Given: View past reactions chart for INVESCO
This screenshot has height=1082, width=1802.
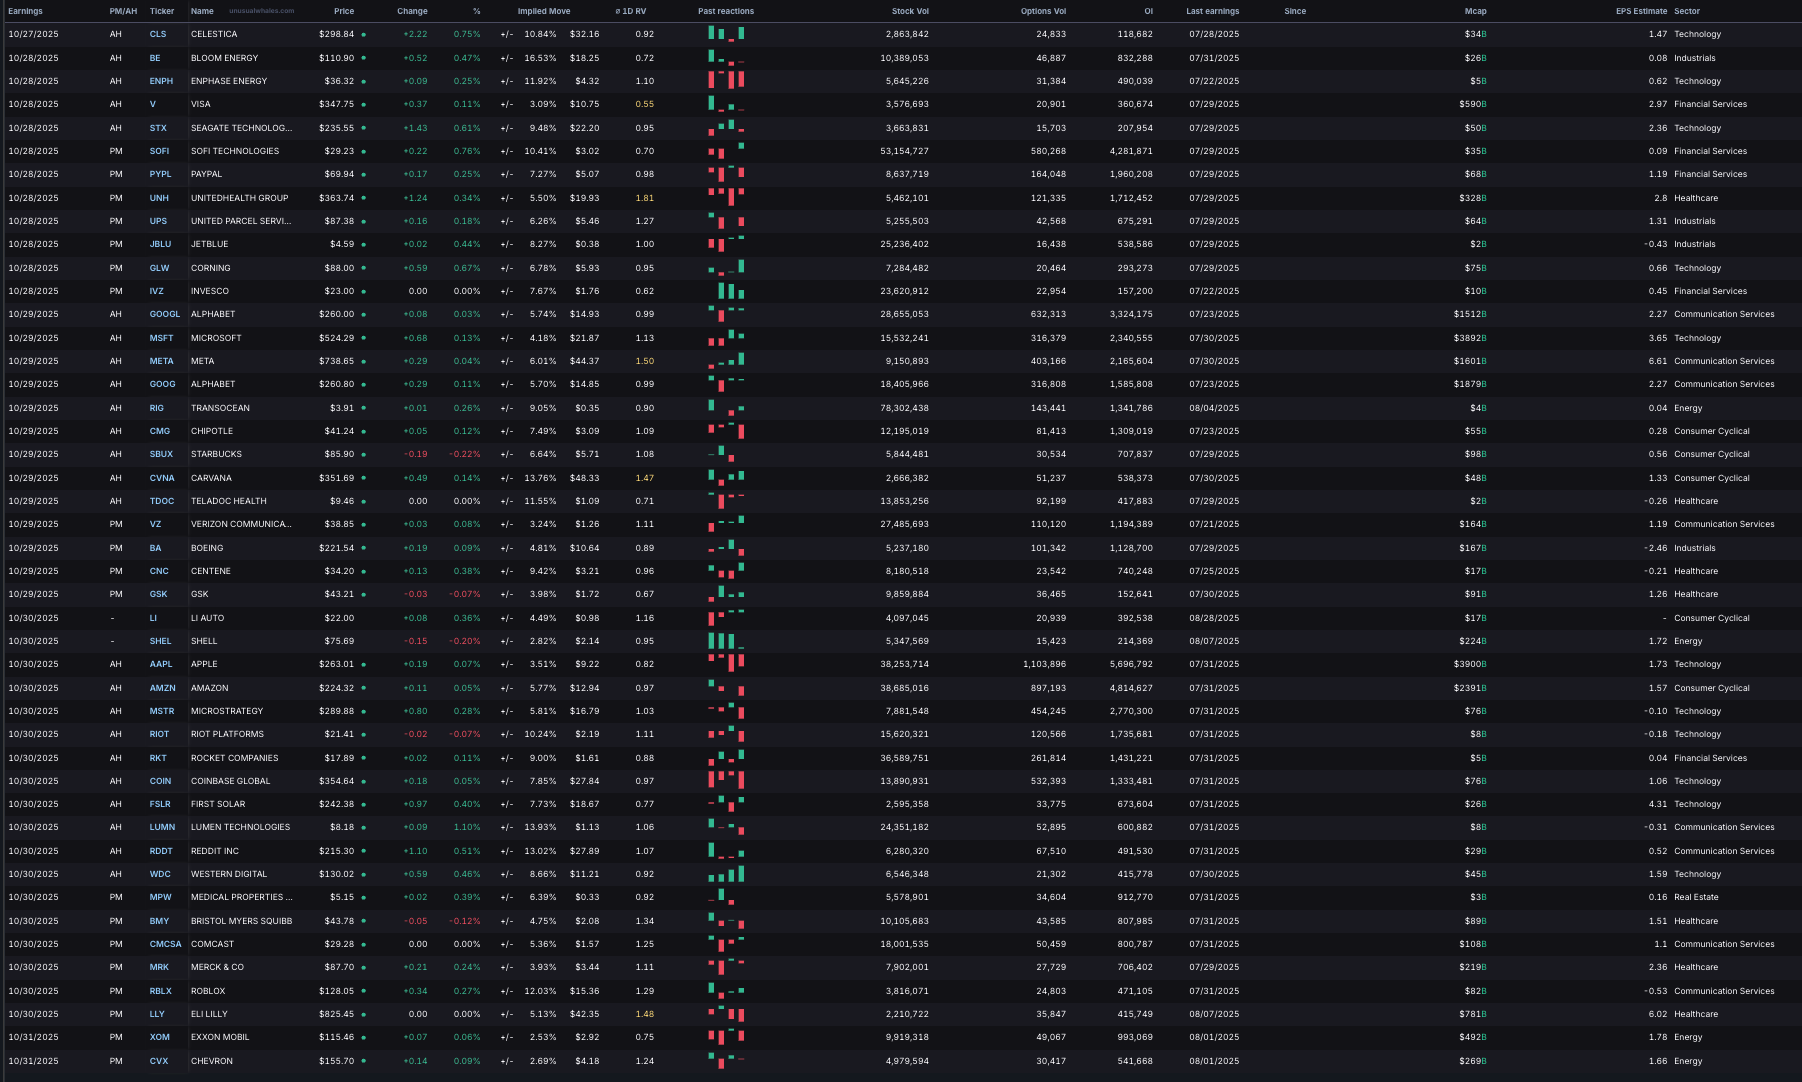Looking at the screenshot, I should tap(731, 291).
